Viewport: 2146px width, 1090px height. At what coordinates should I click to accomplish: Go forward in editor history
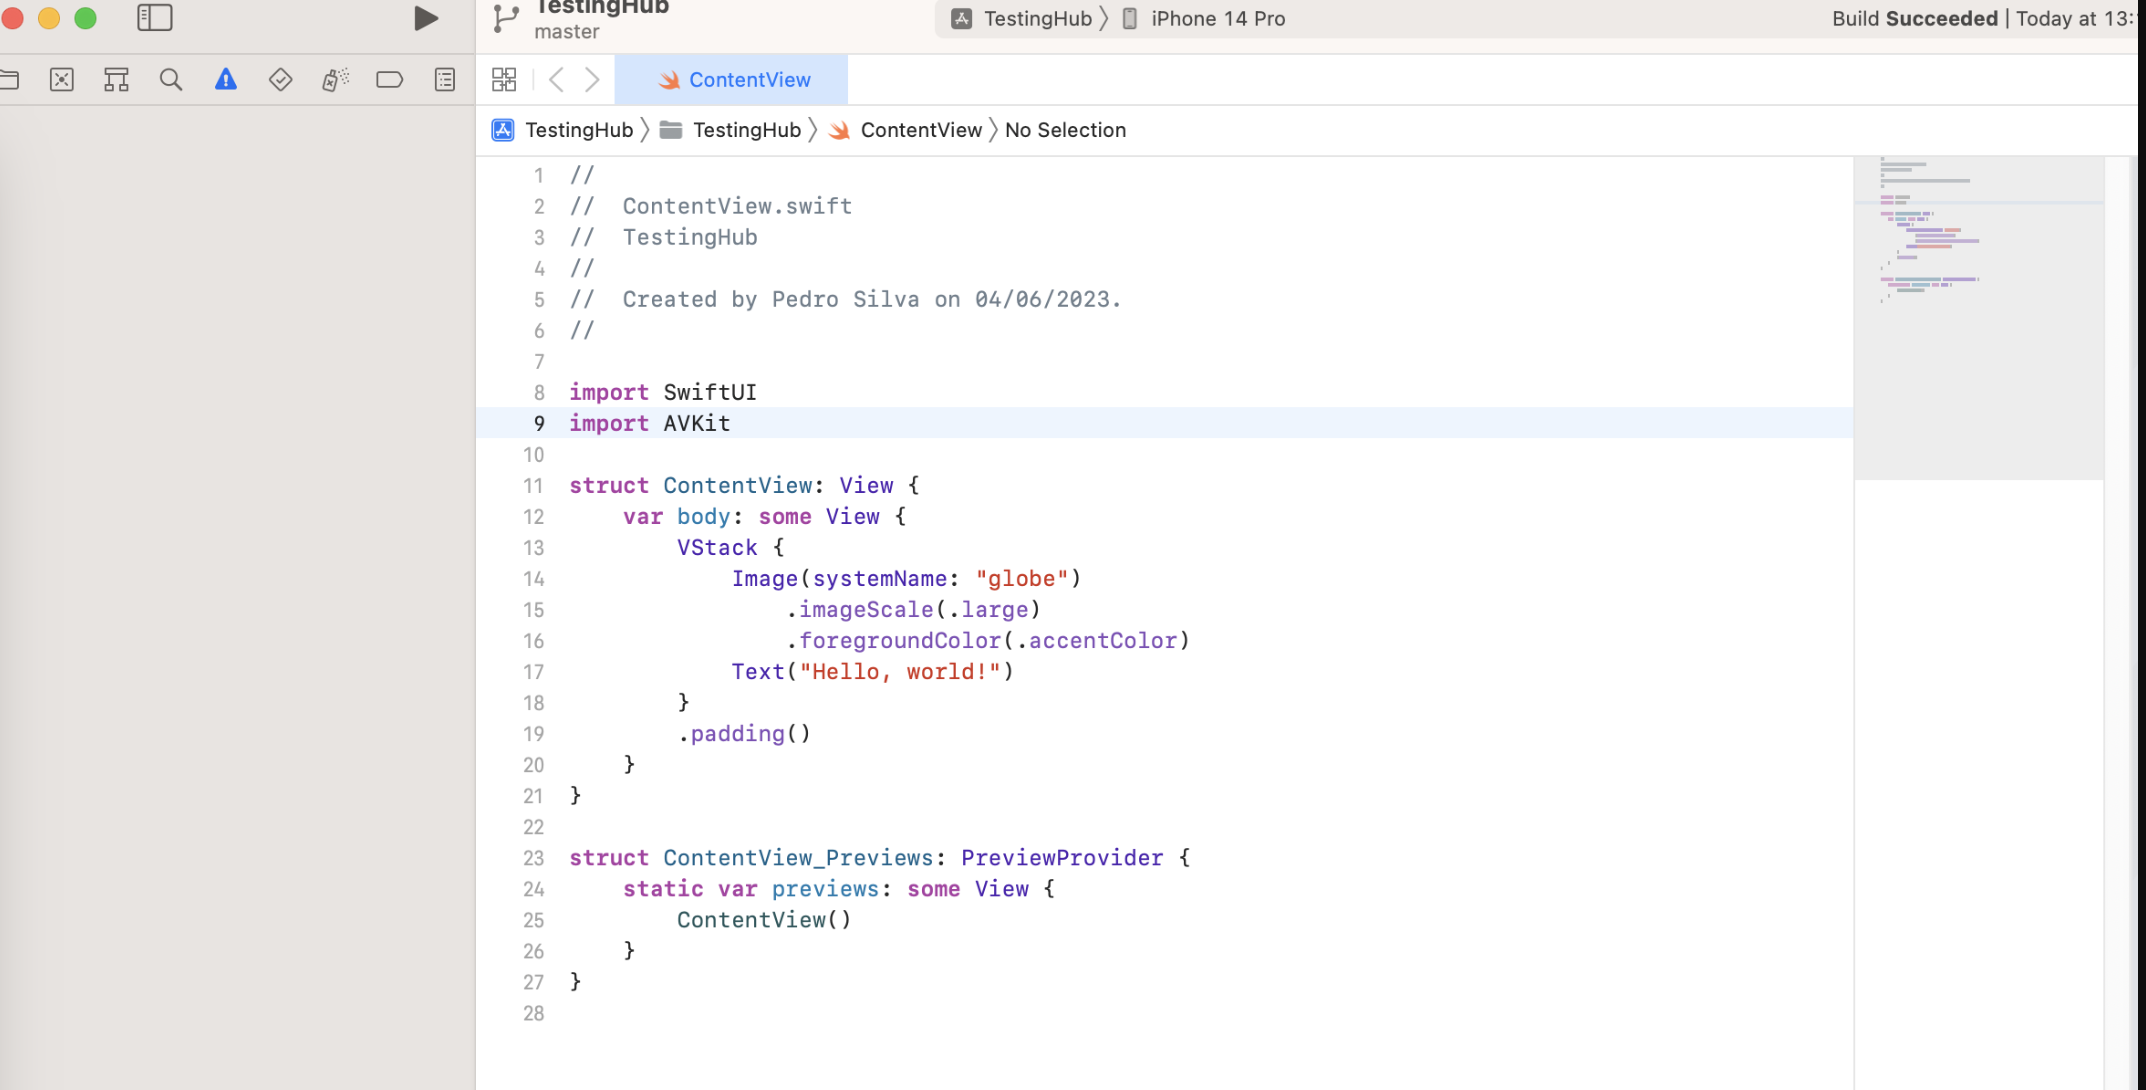[592, 80]
